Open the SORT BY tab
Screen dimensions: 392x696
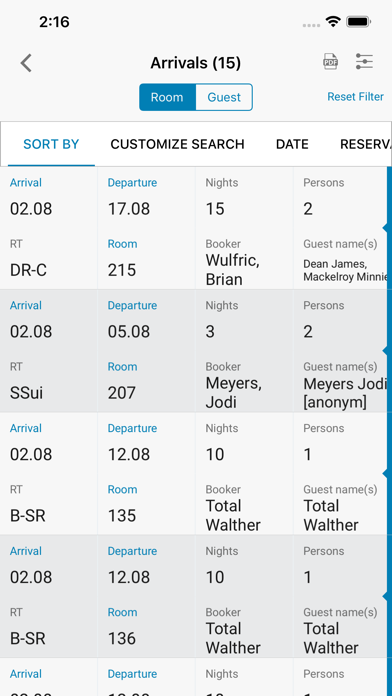pyautogui.click(x=51, y=144)
